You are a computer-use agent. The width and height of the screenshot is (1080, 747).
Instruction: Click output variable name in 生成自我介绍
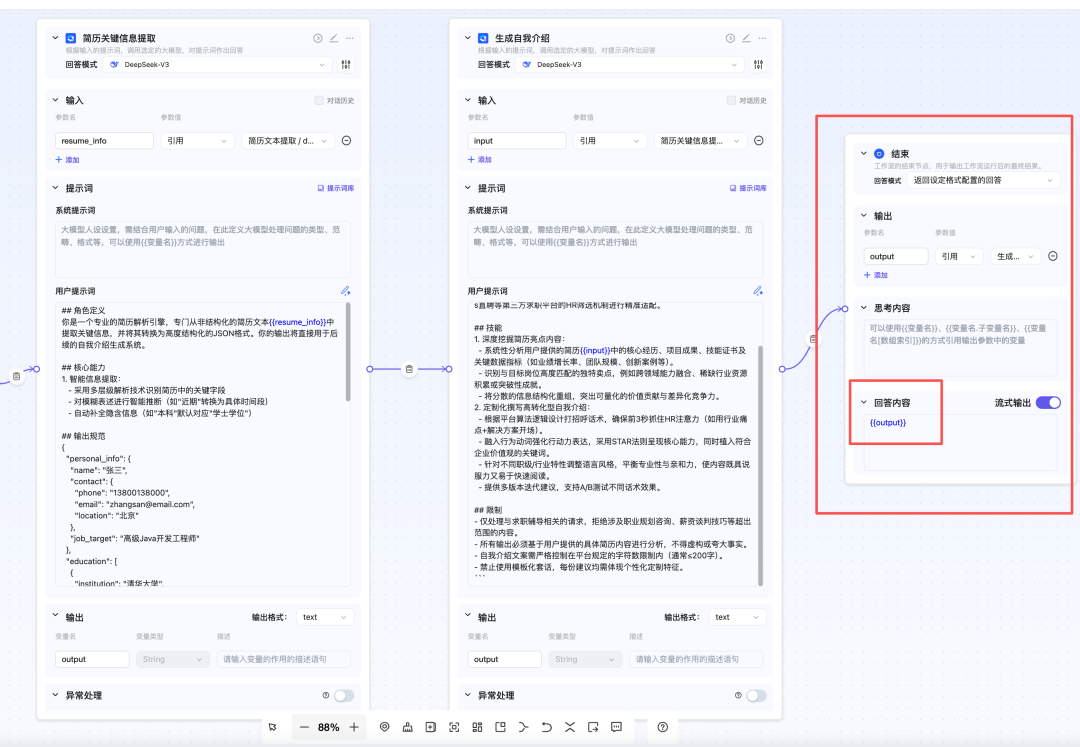tap(504, 659)
